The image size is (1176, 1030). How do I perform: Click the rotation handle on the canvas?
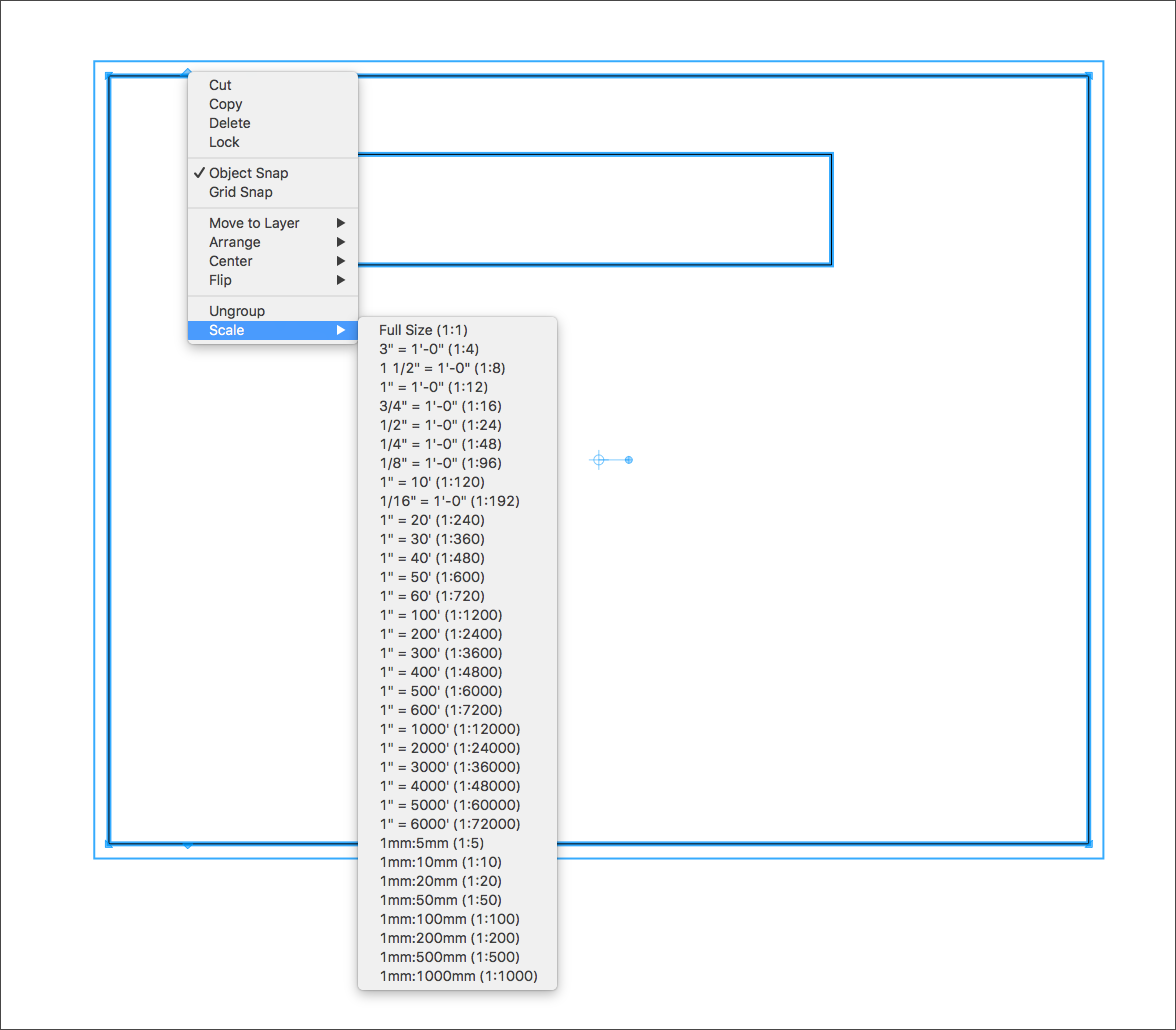[x=629, y=459]
